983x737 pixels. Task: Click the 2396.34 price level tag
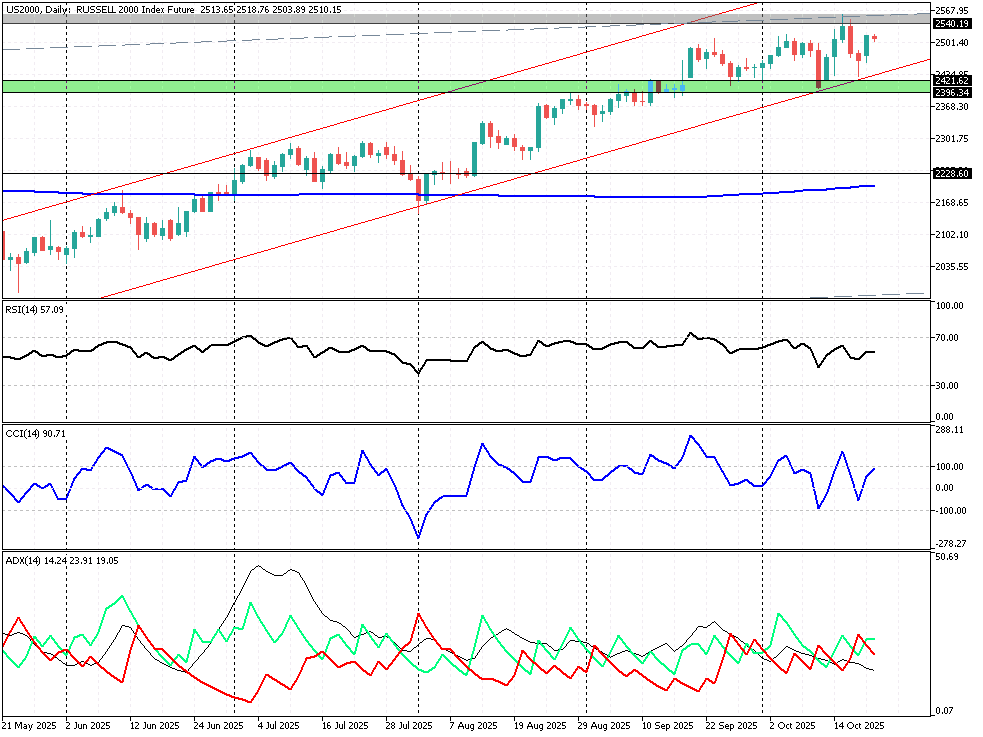point(953,92)
